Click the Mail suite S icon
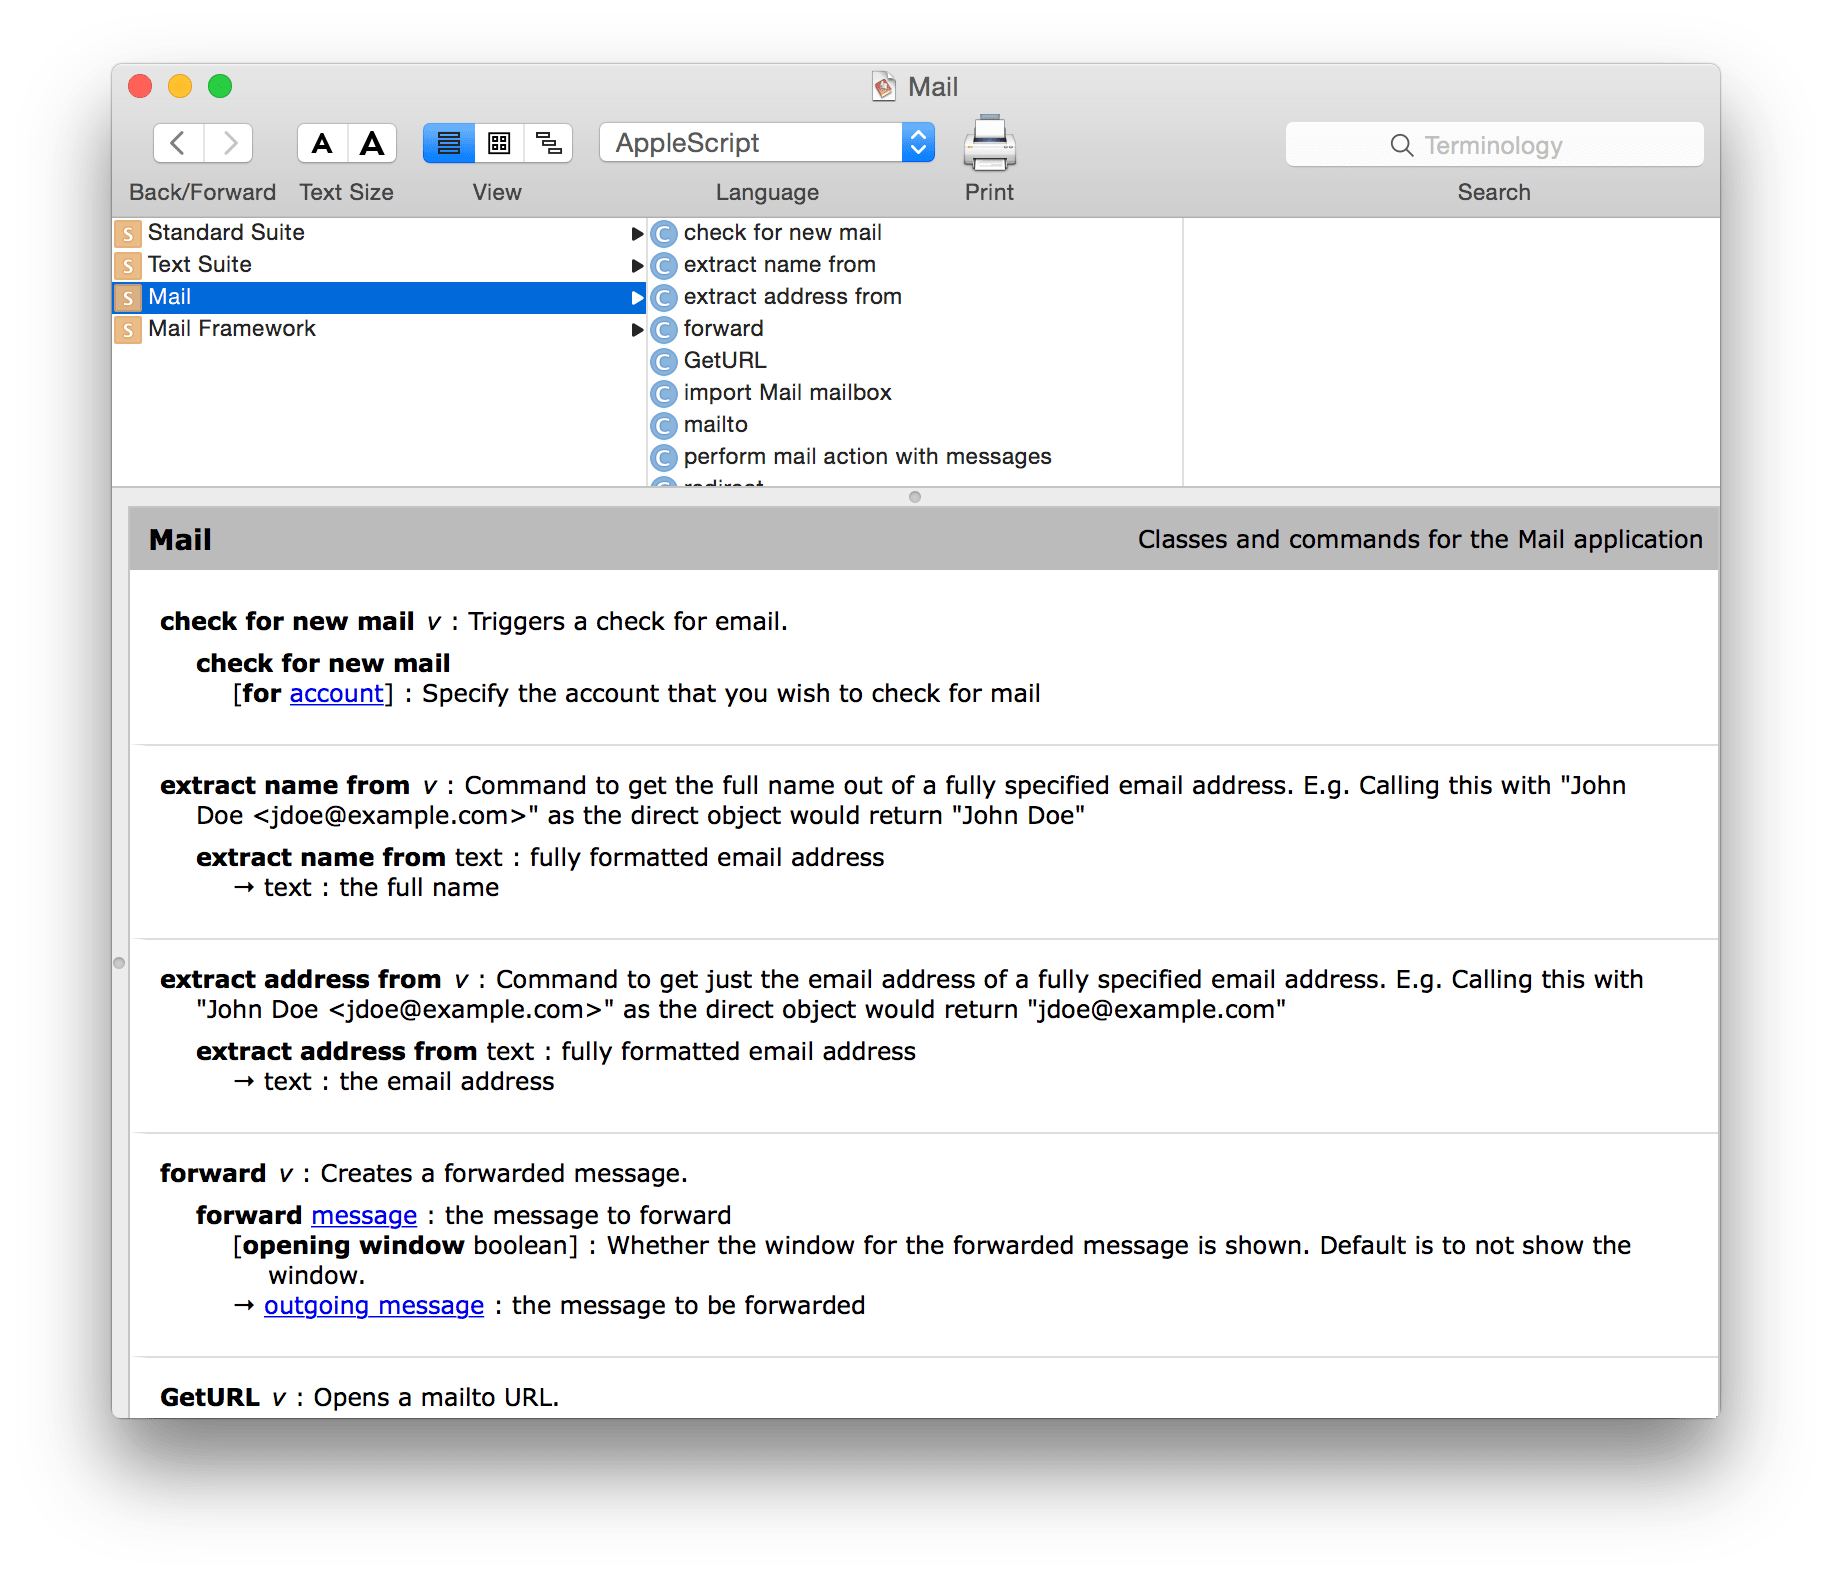 point(128,298)
